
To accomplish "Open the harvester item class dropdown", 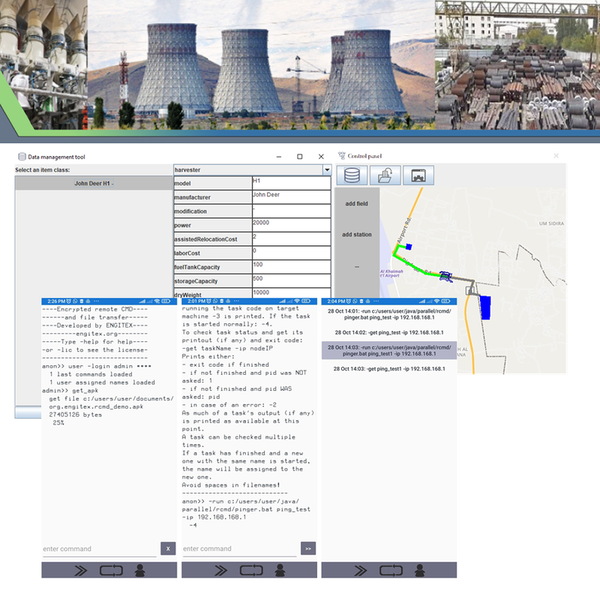I will [326, 171].
